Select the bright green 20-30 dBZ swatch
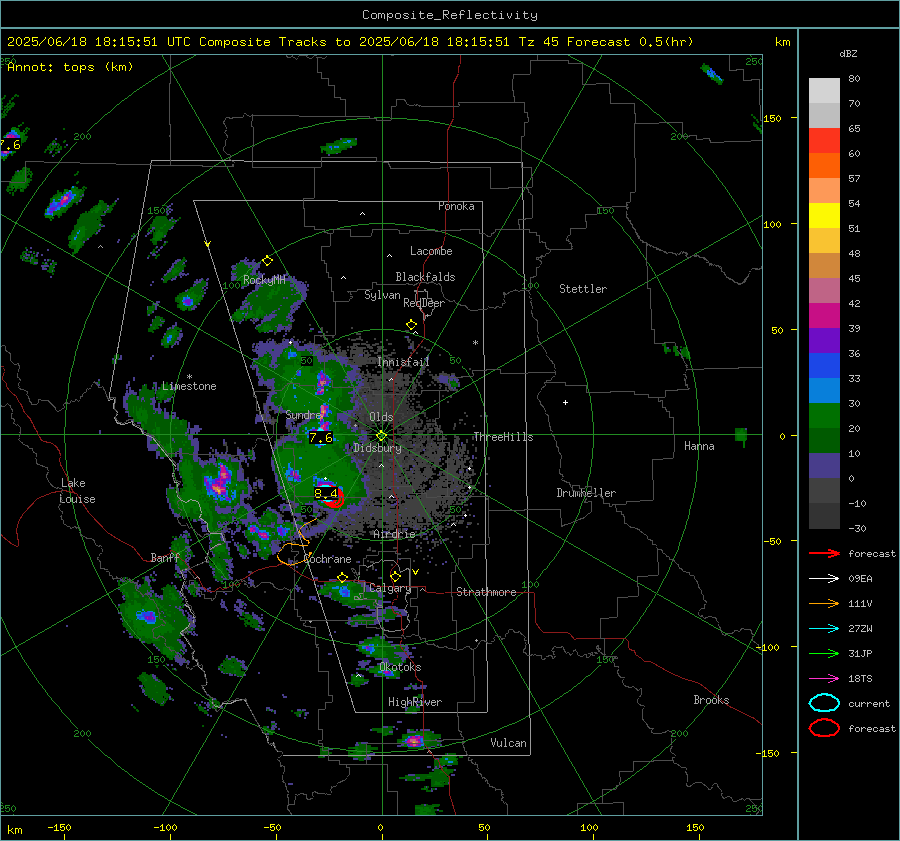This screenshot has height=841, width=900. [x=824, y=415]
